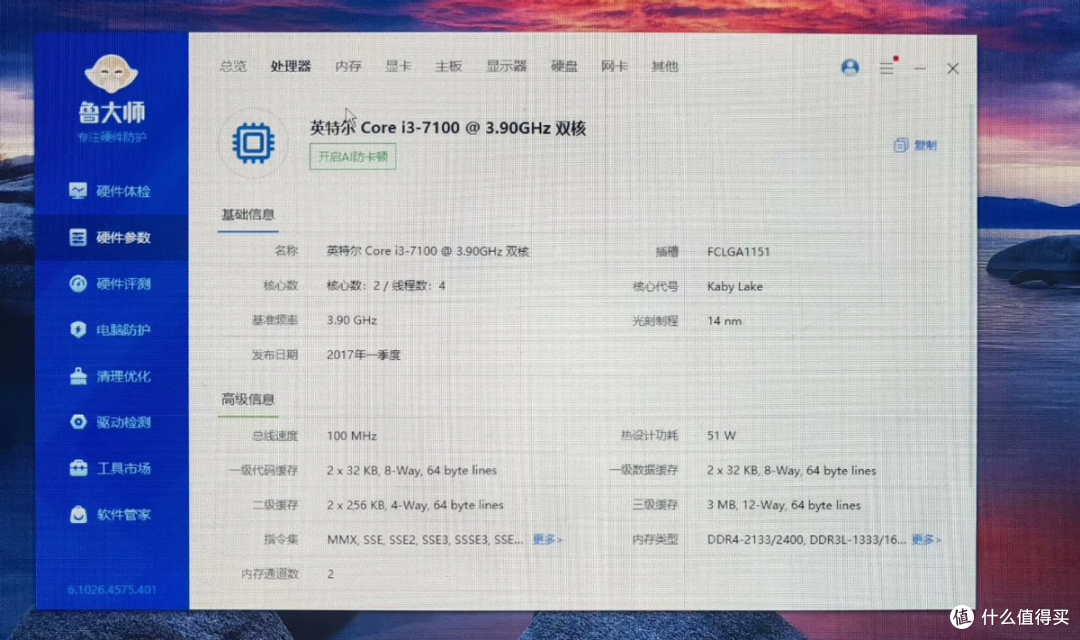Expand 更多 for 内存类型

coord(926,539)
